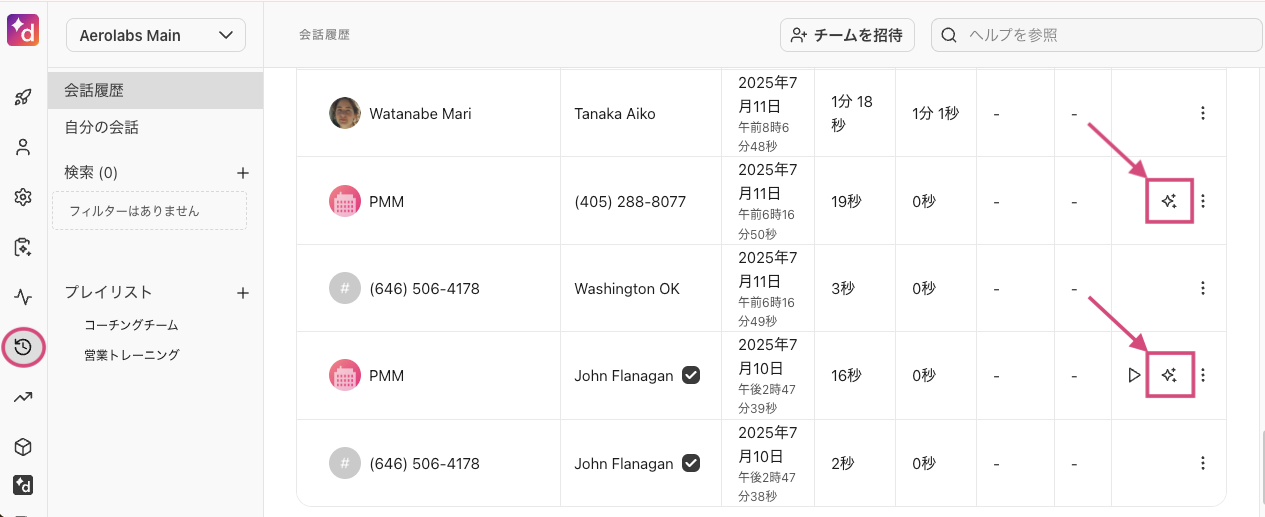Add a new playlist with plus icon

242,293
